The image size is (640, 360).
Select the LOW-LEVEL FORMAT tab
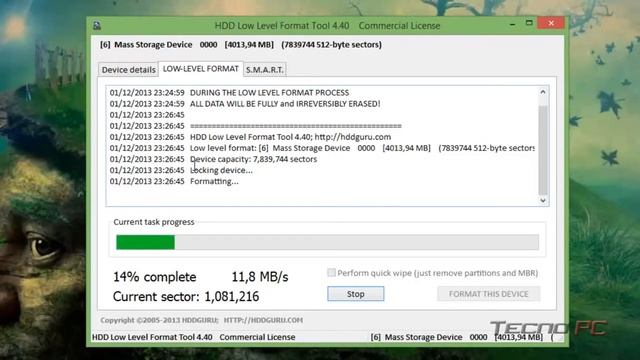tap(200, 69)
